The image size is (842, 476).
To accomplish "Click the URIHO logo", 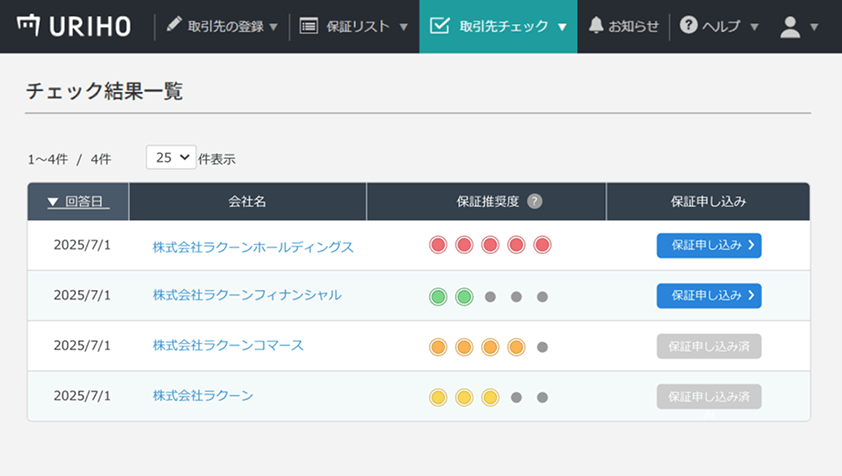I will point(74,27).
